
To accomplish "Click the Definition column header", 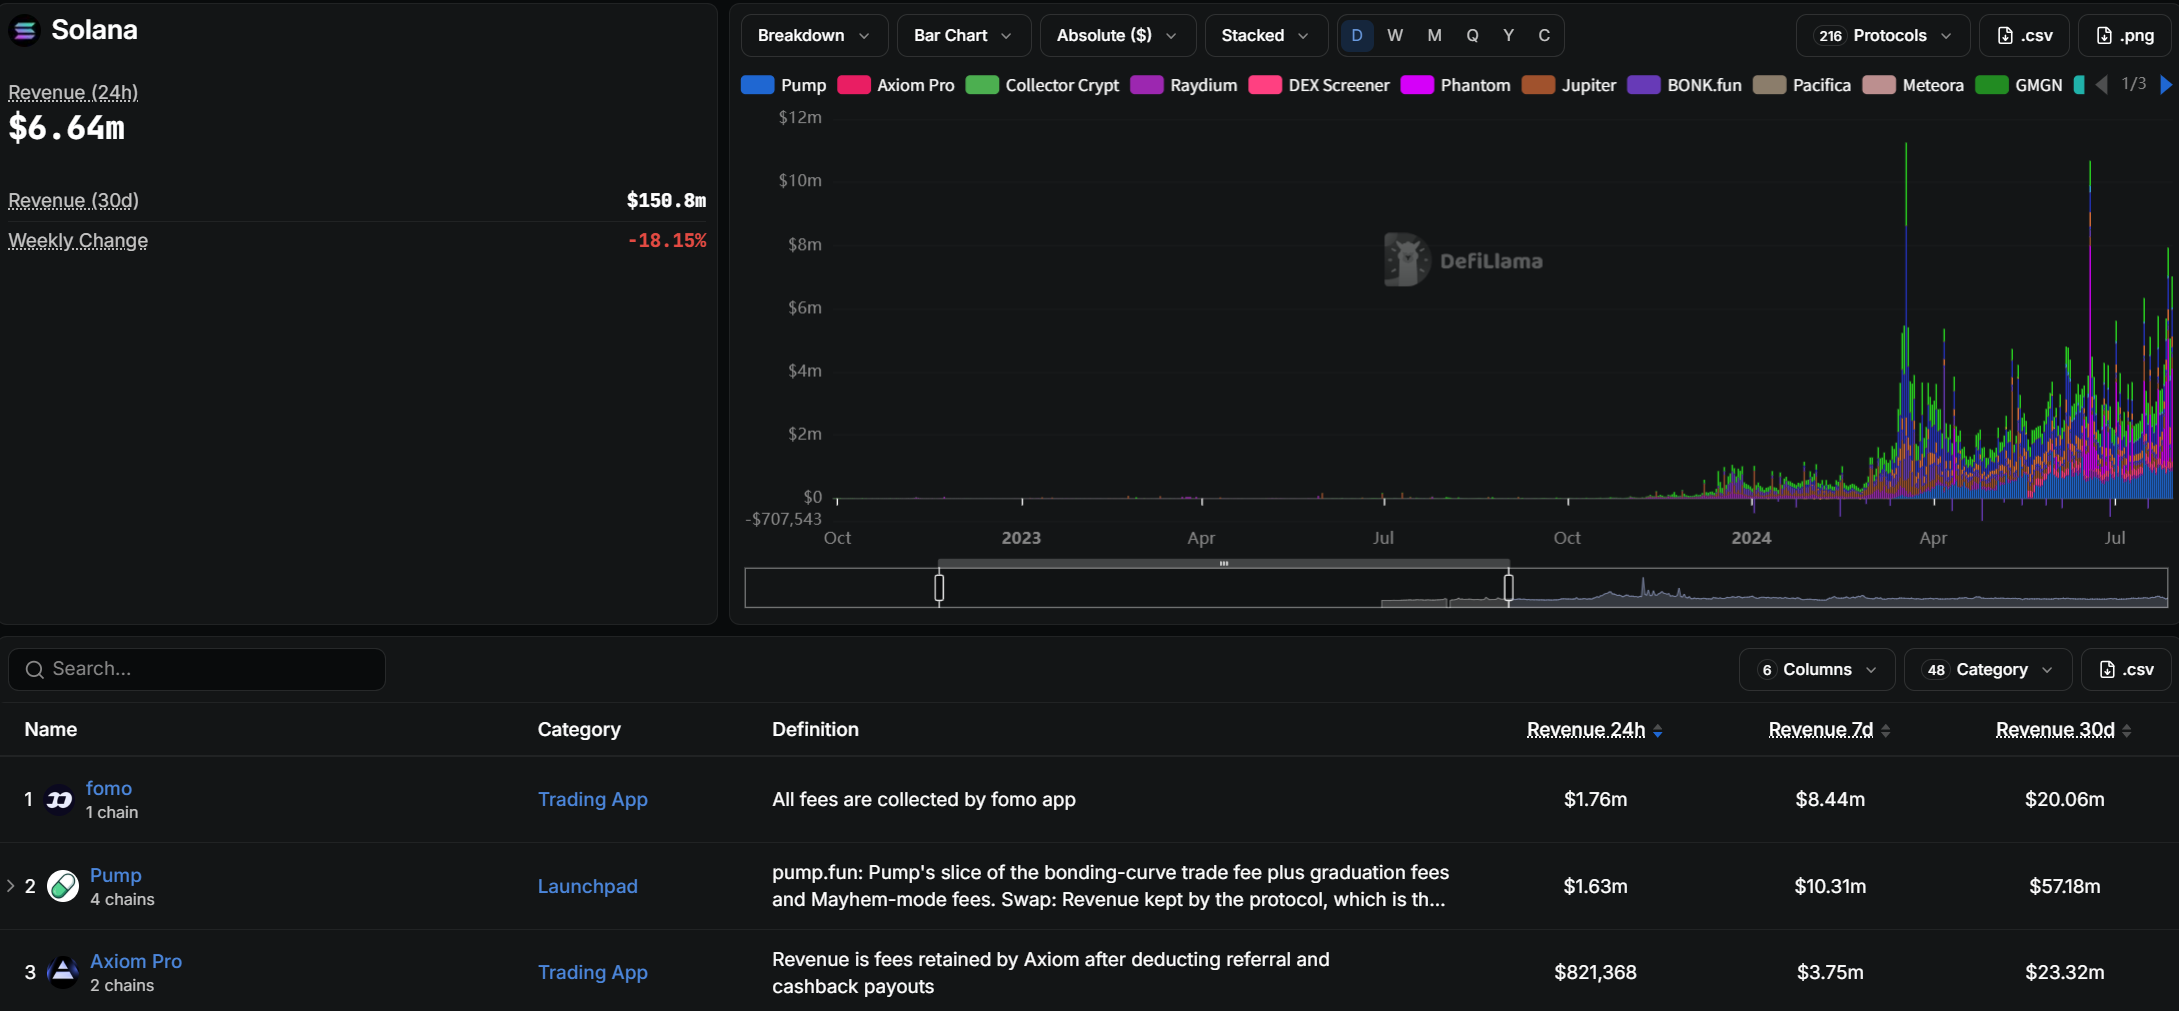I will [815, 730].
